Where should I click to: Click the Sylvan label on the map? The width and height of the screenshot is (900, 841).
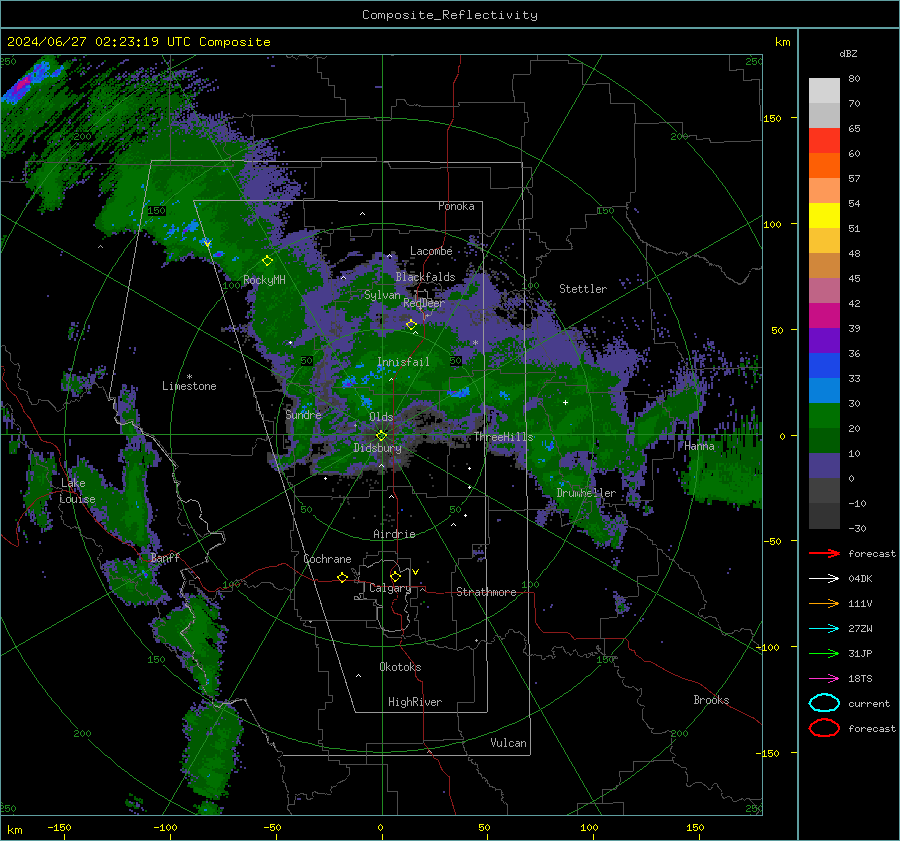click(x=382, y=295)
